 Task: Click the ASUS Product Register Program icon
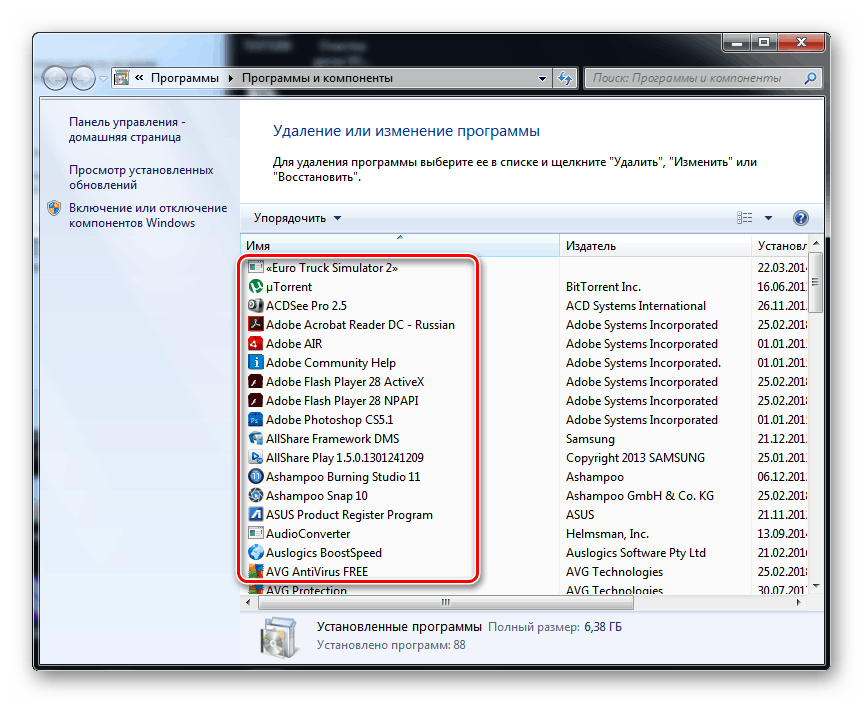click(x=256, y=515)
